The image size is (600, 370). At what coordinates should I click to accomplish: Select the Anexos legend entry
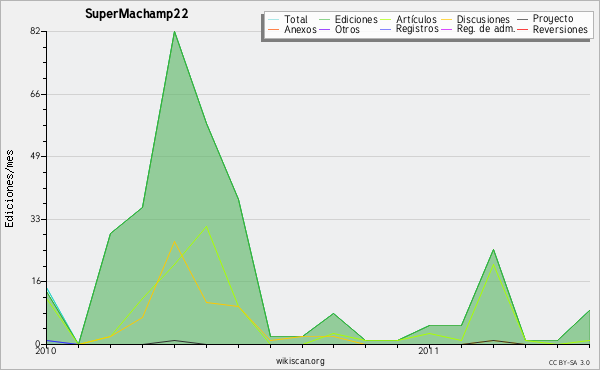click(x=292, y=29)
